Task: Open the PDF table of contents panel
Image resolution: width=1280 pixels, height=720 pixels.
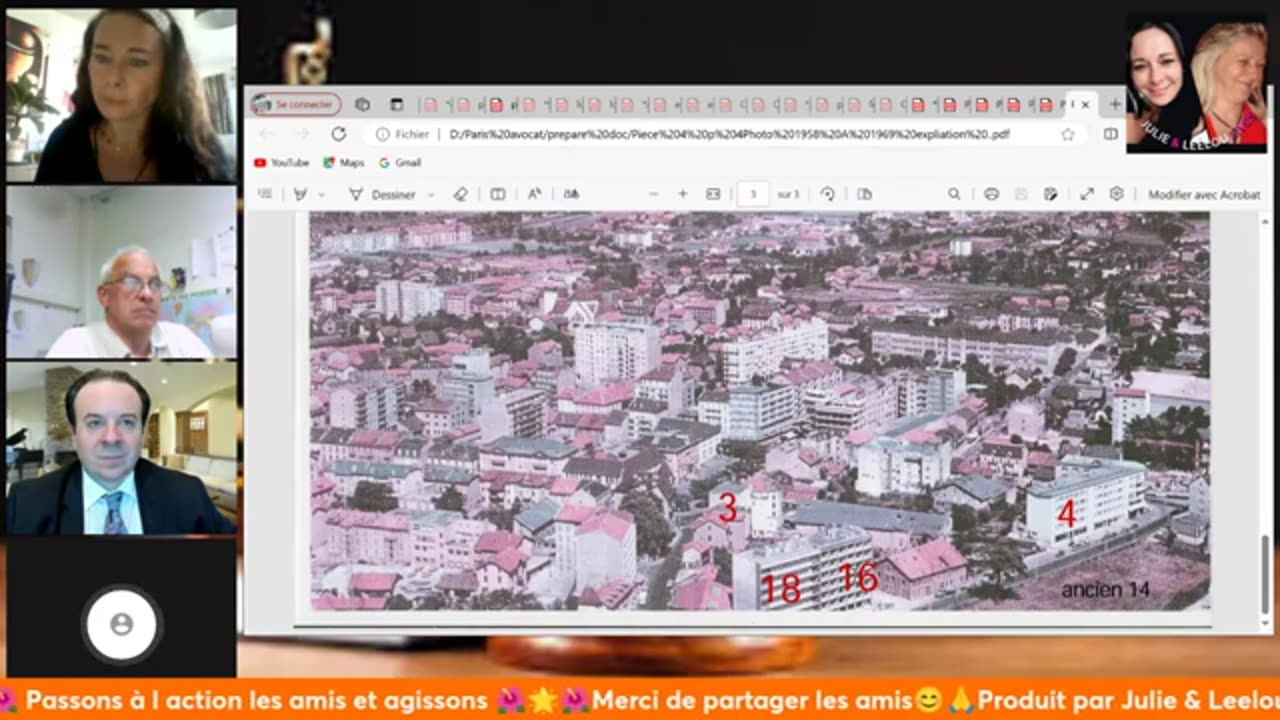Action: (265, 194)
